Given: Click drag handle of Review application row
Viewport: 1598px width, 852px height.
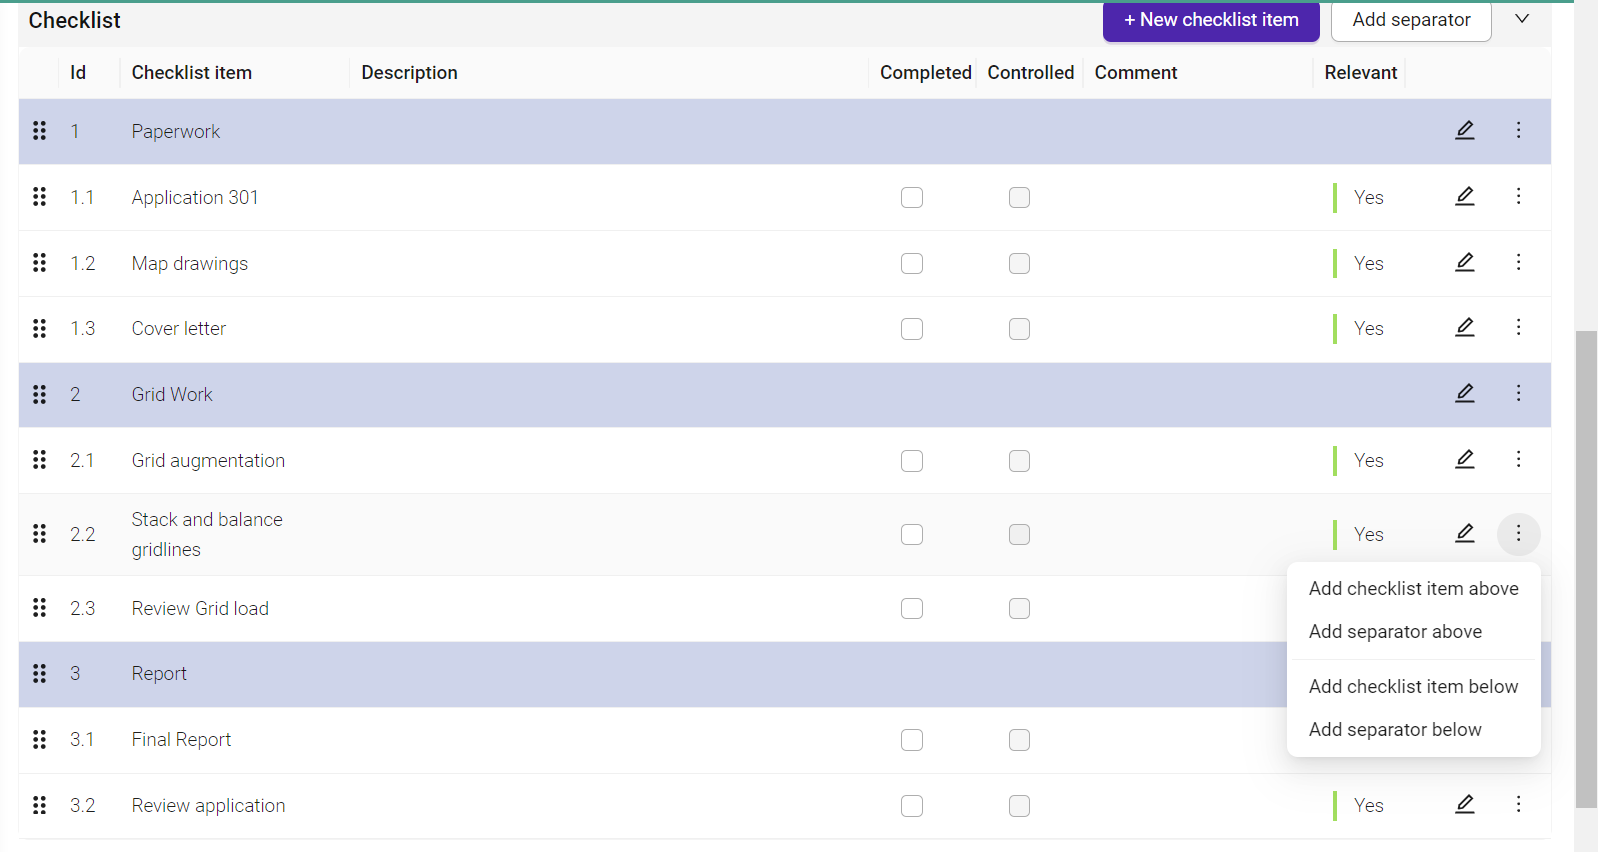Looking at the screenshot, I should coord(39,805).
